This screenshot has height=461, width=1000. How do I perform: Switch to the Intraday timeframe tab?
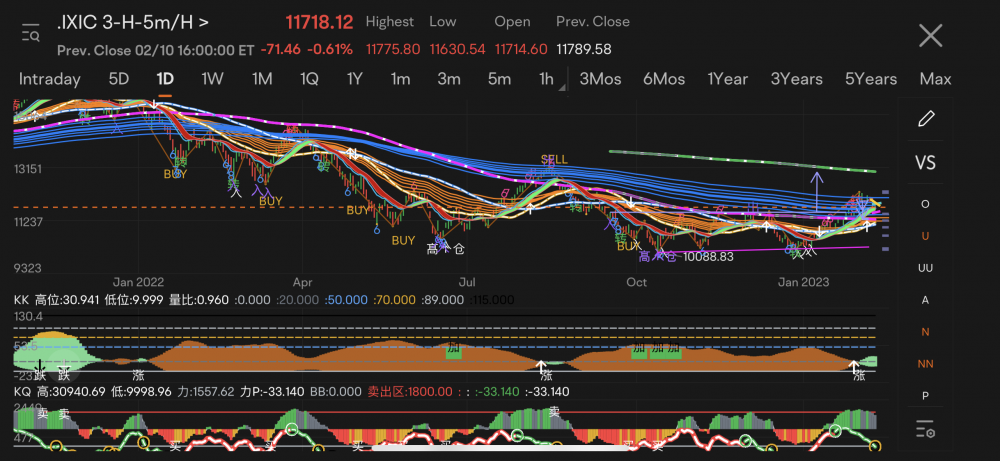49,79
